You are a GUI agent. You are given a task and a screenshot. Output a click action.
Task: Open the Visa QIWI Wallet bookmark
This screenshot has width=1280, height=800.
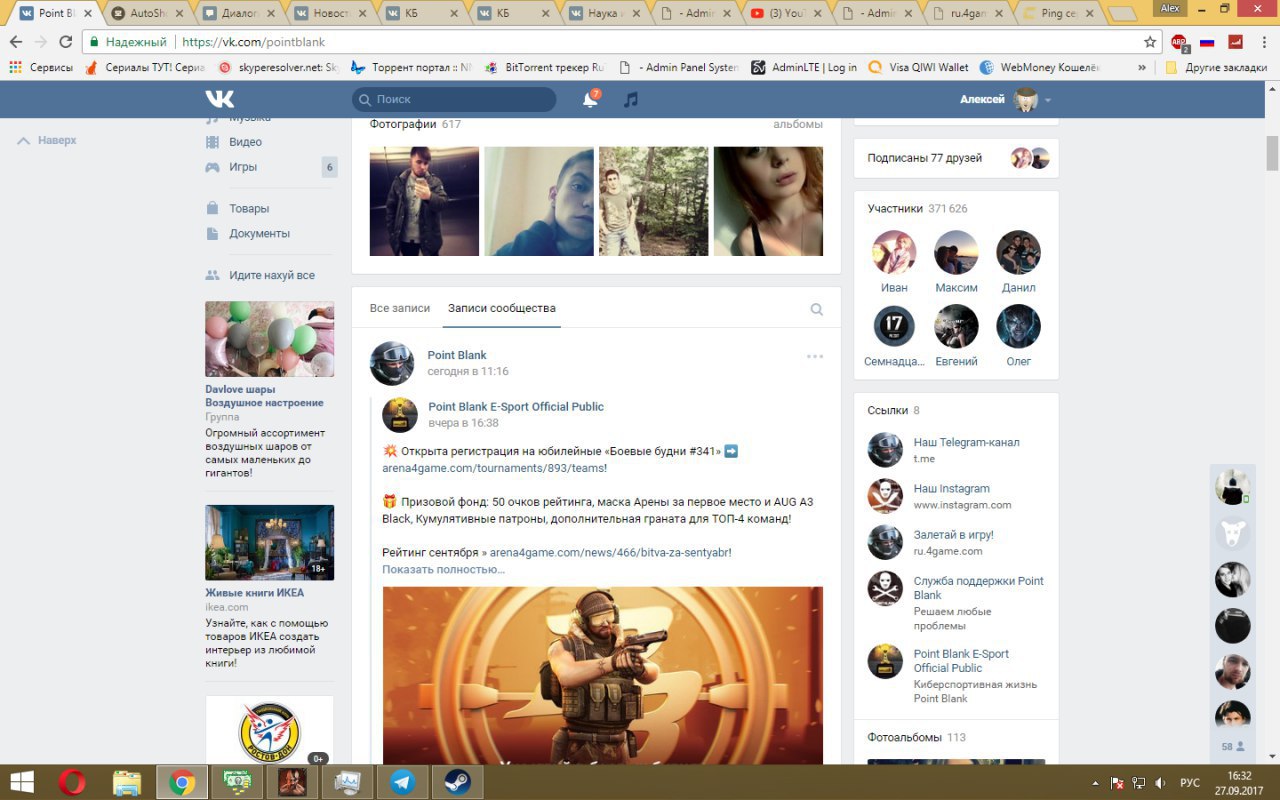click(x=919, y=67)
